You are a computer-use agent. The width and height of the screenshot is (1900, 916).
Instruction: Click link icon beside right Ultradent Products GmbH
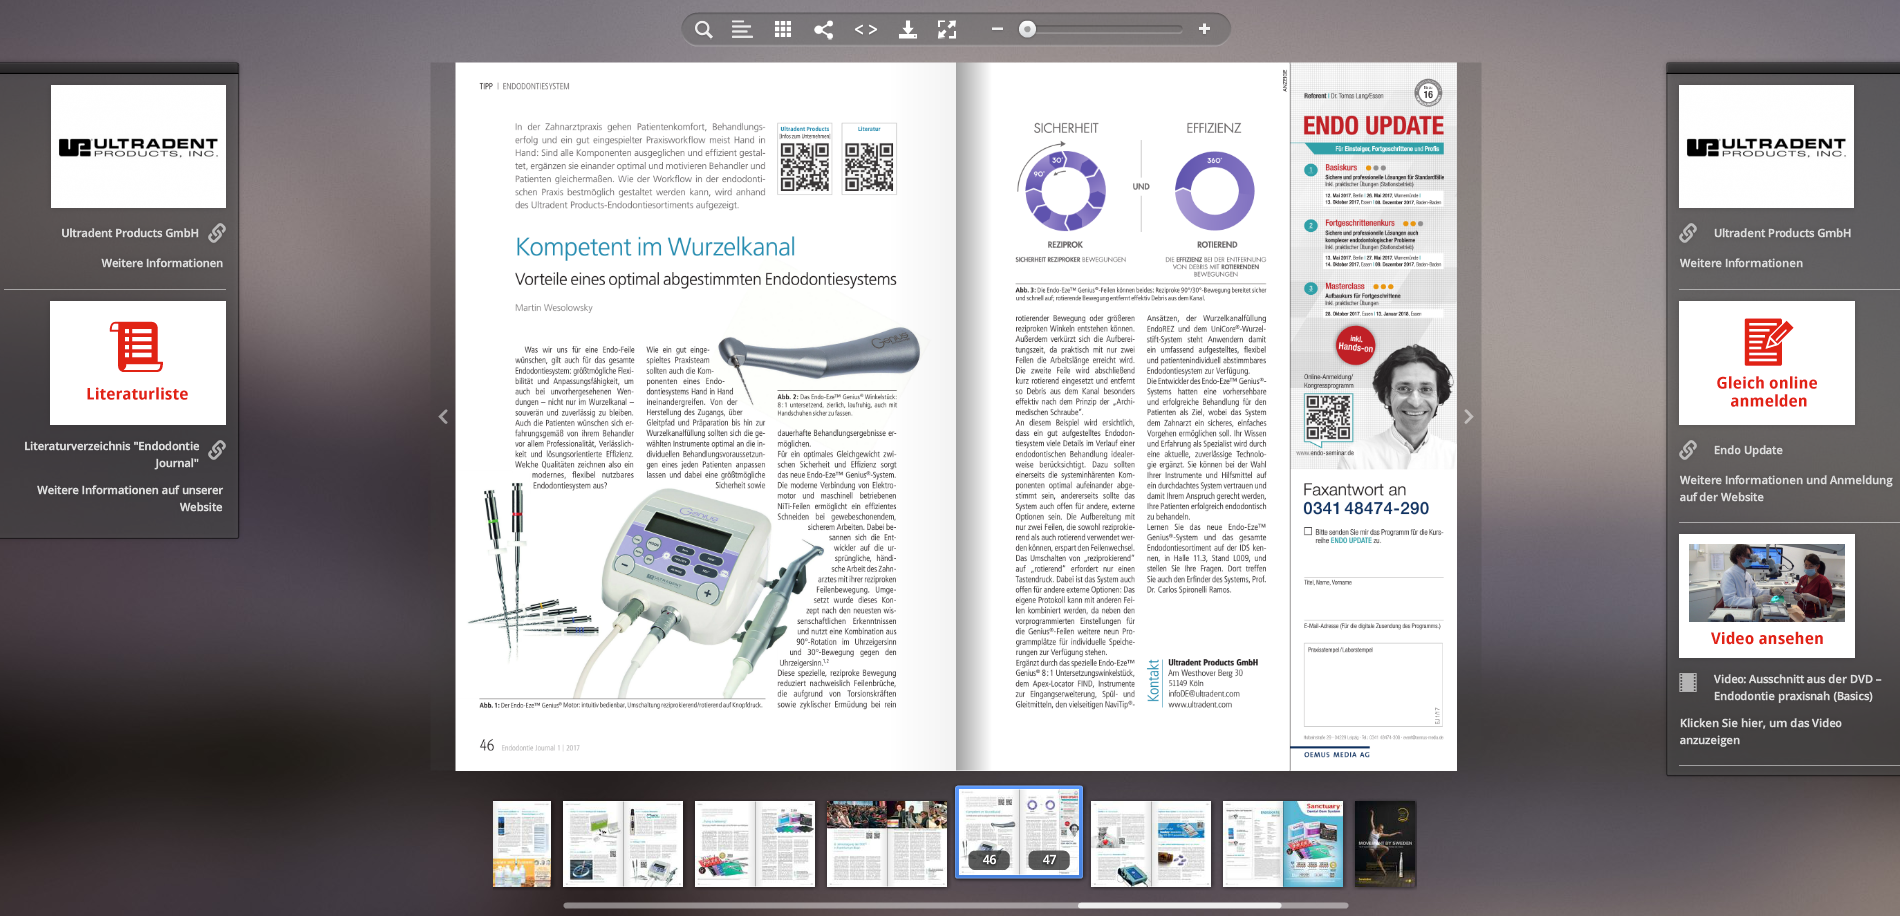(x=1688, y=233)
